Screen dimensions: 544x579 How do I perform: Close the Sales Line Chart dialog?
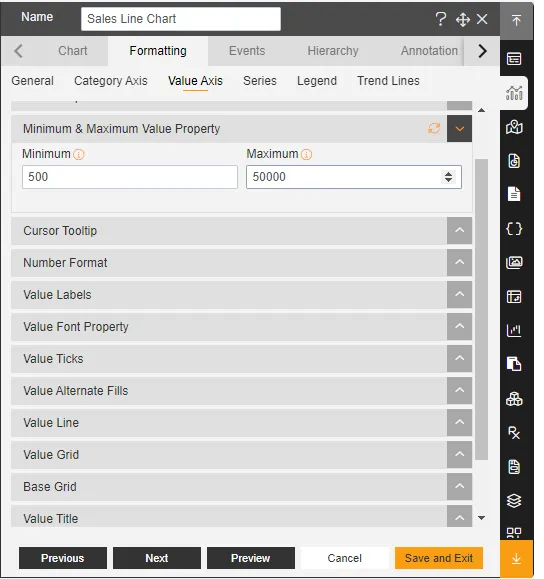pos(482,19)
